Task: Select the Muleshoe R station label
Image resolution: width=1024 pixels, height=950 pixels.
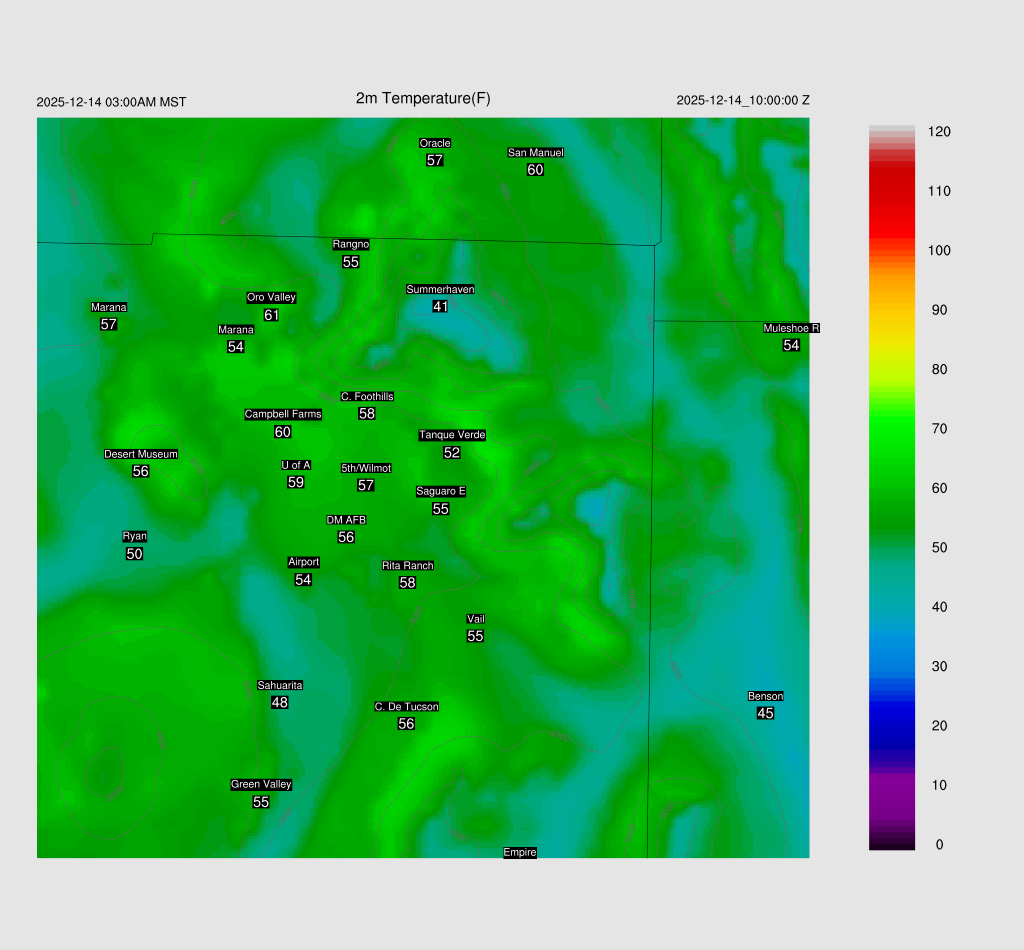Action: (791, 328)
